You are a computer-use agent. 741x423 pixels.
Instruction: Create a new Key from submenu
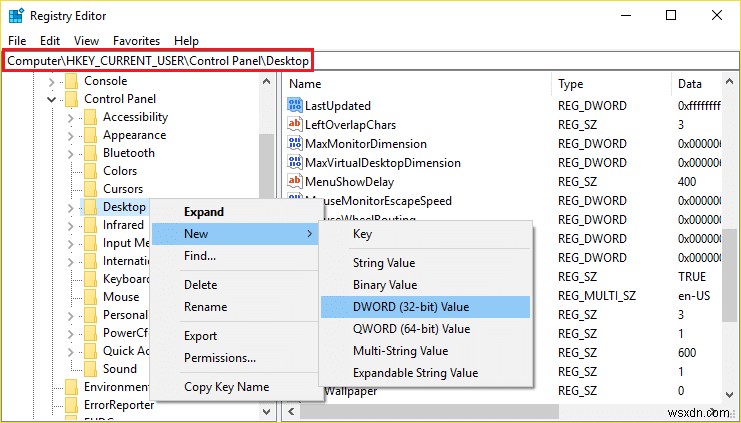point(425,234)
